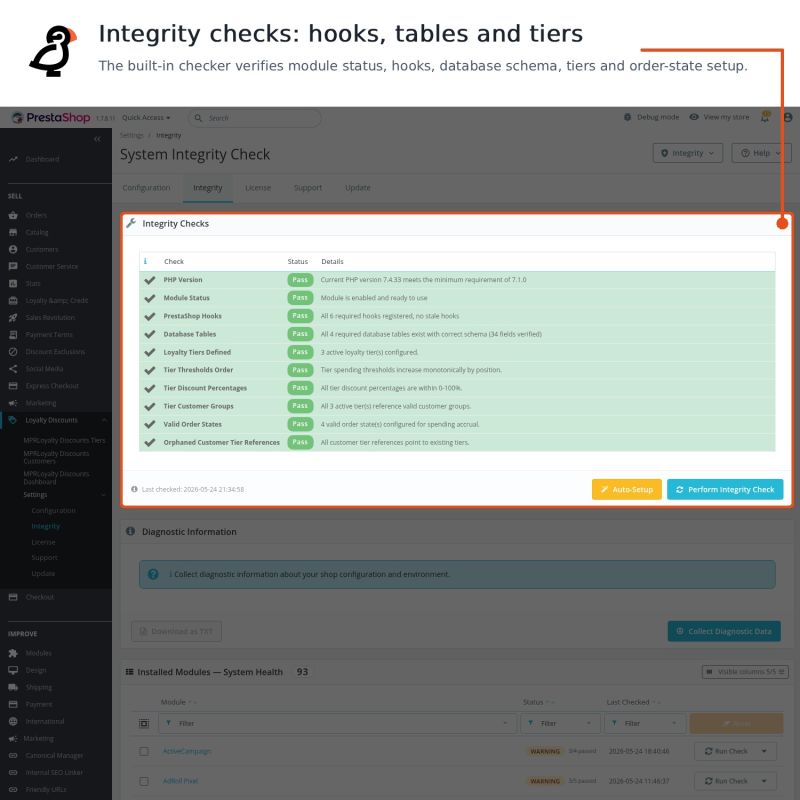The image size is (800, 800).
Task: Open the AdRoll Pixel module link
Action: [x=180, y=781]
